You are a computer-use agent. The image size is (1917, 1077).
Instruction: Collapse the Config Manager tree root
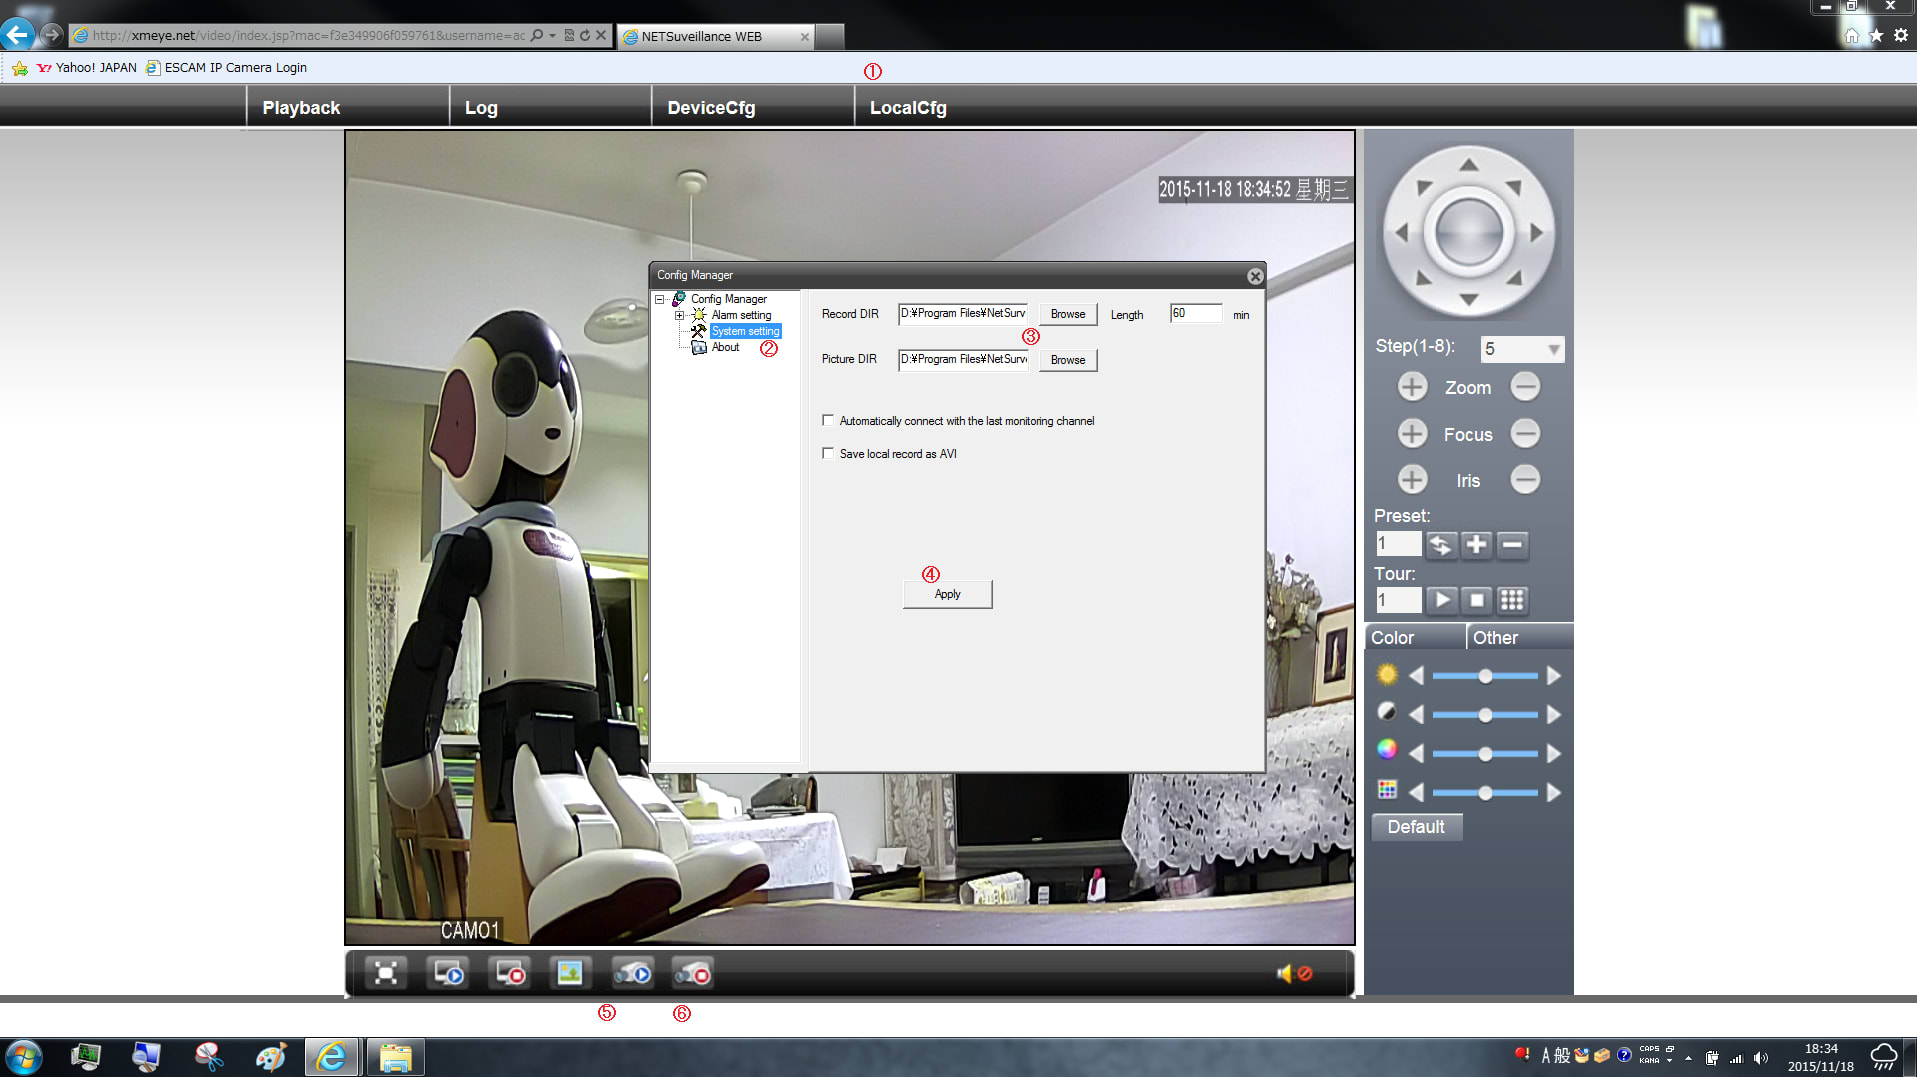(x=660, y=299)
